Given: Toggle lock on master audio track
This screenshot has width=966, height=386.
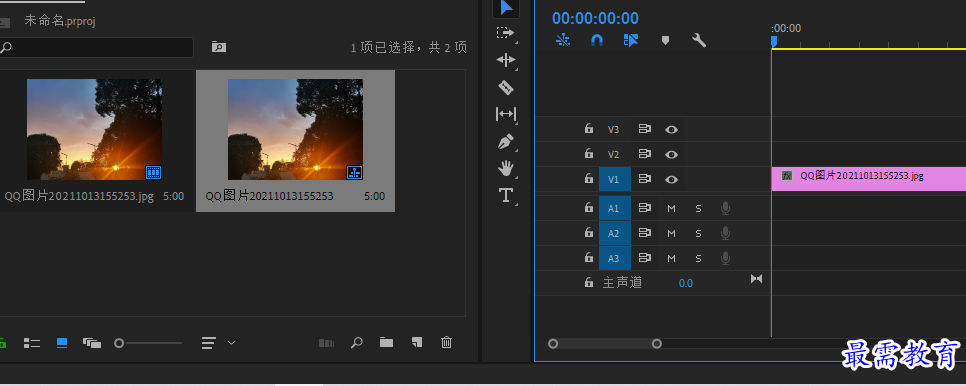Looking at the screenshot, I should pos(589,283).
